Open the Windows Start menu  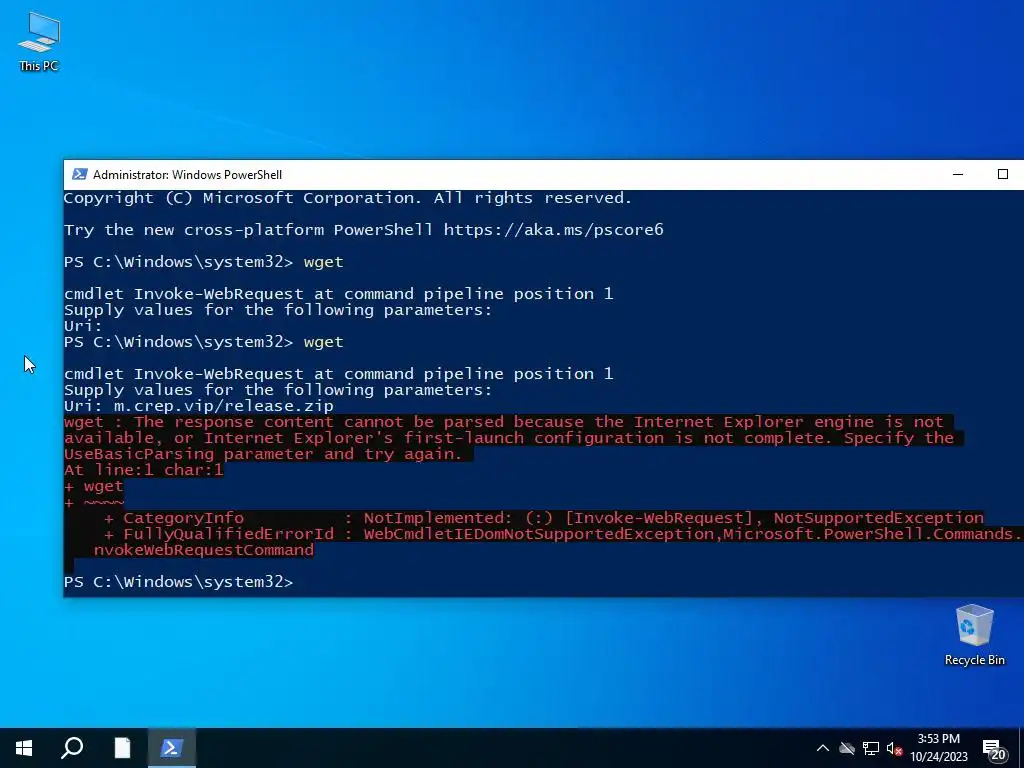tap(24, 748)
